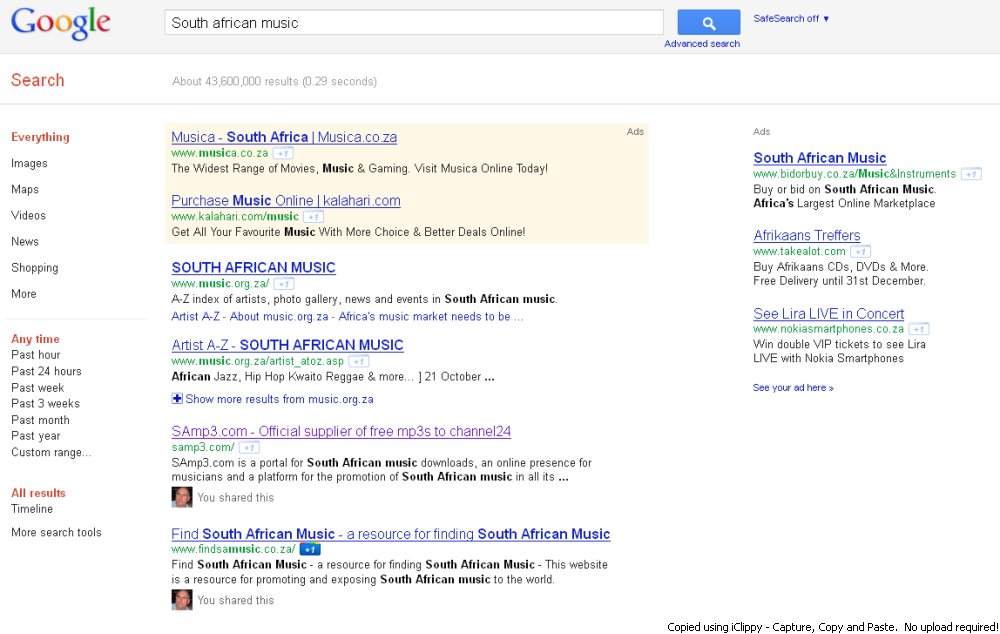Image resolution: width=1000 pixels, height=634 pixels.
Task: Open the 'Artist A-Z' sitelink under music.org.za
Action: pyautogui.click(x=195, y=316)
